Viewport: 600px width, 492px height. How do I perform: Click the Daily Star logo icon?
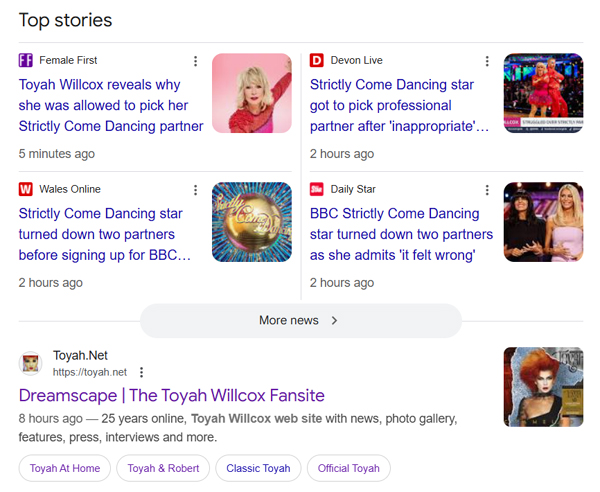(x=317, y=189)
